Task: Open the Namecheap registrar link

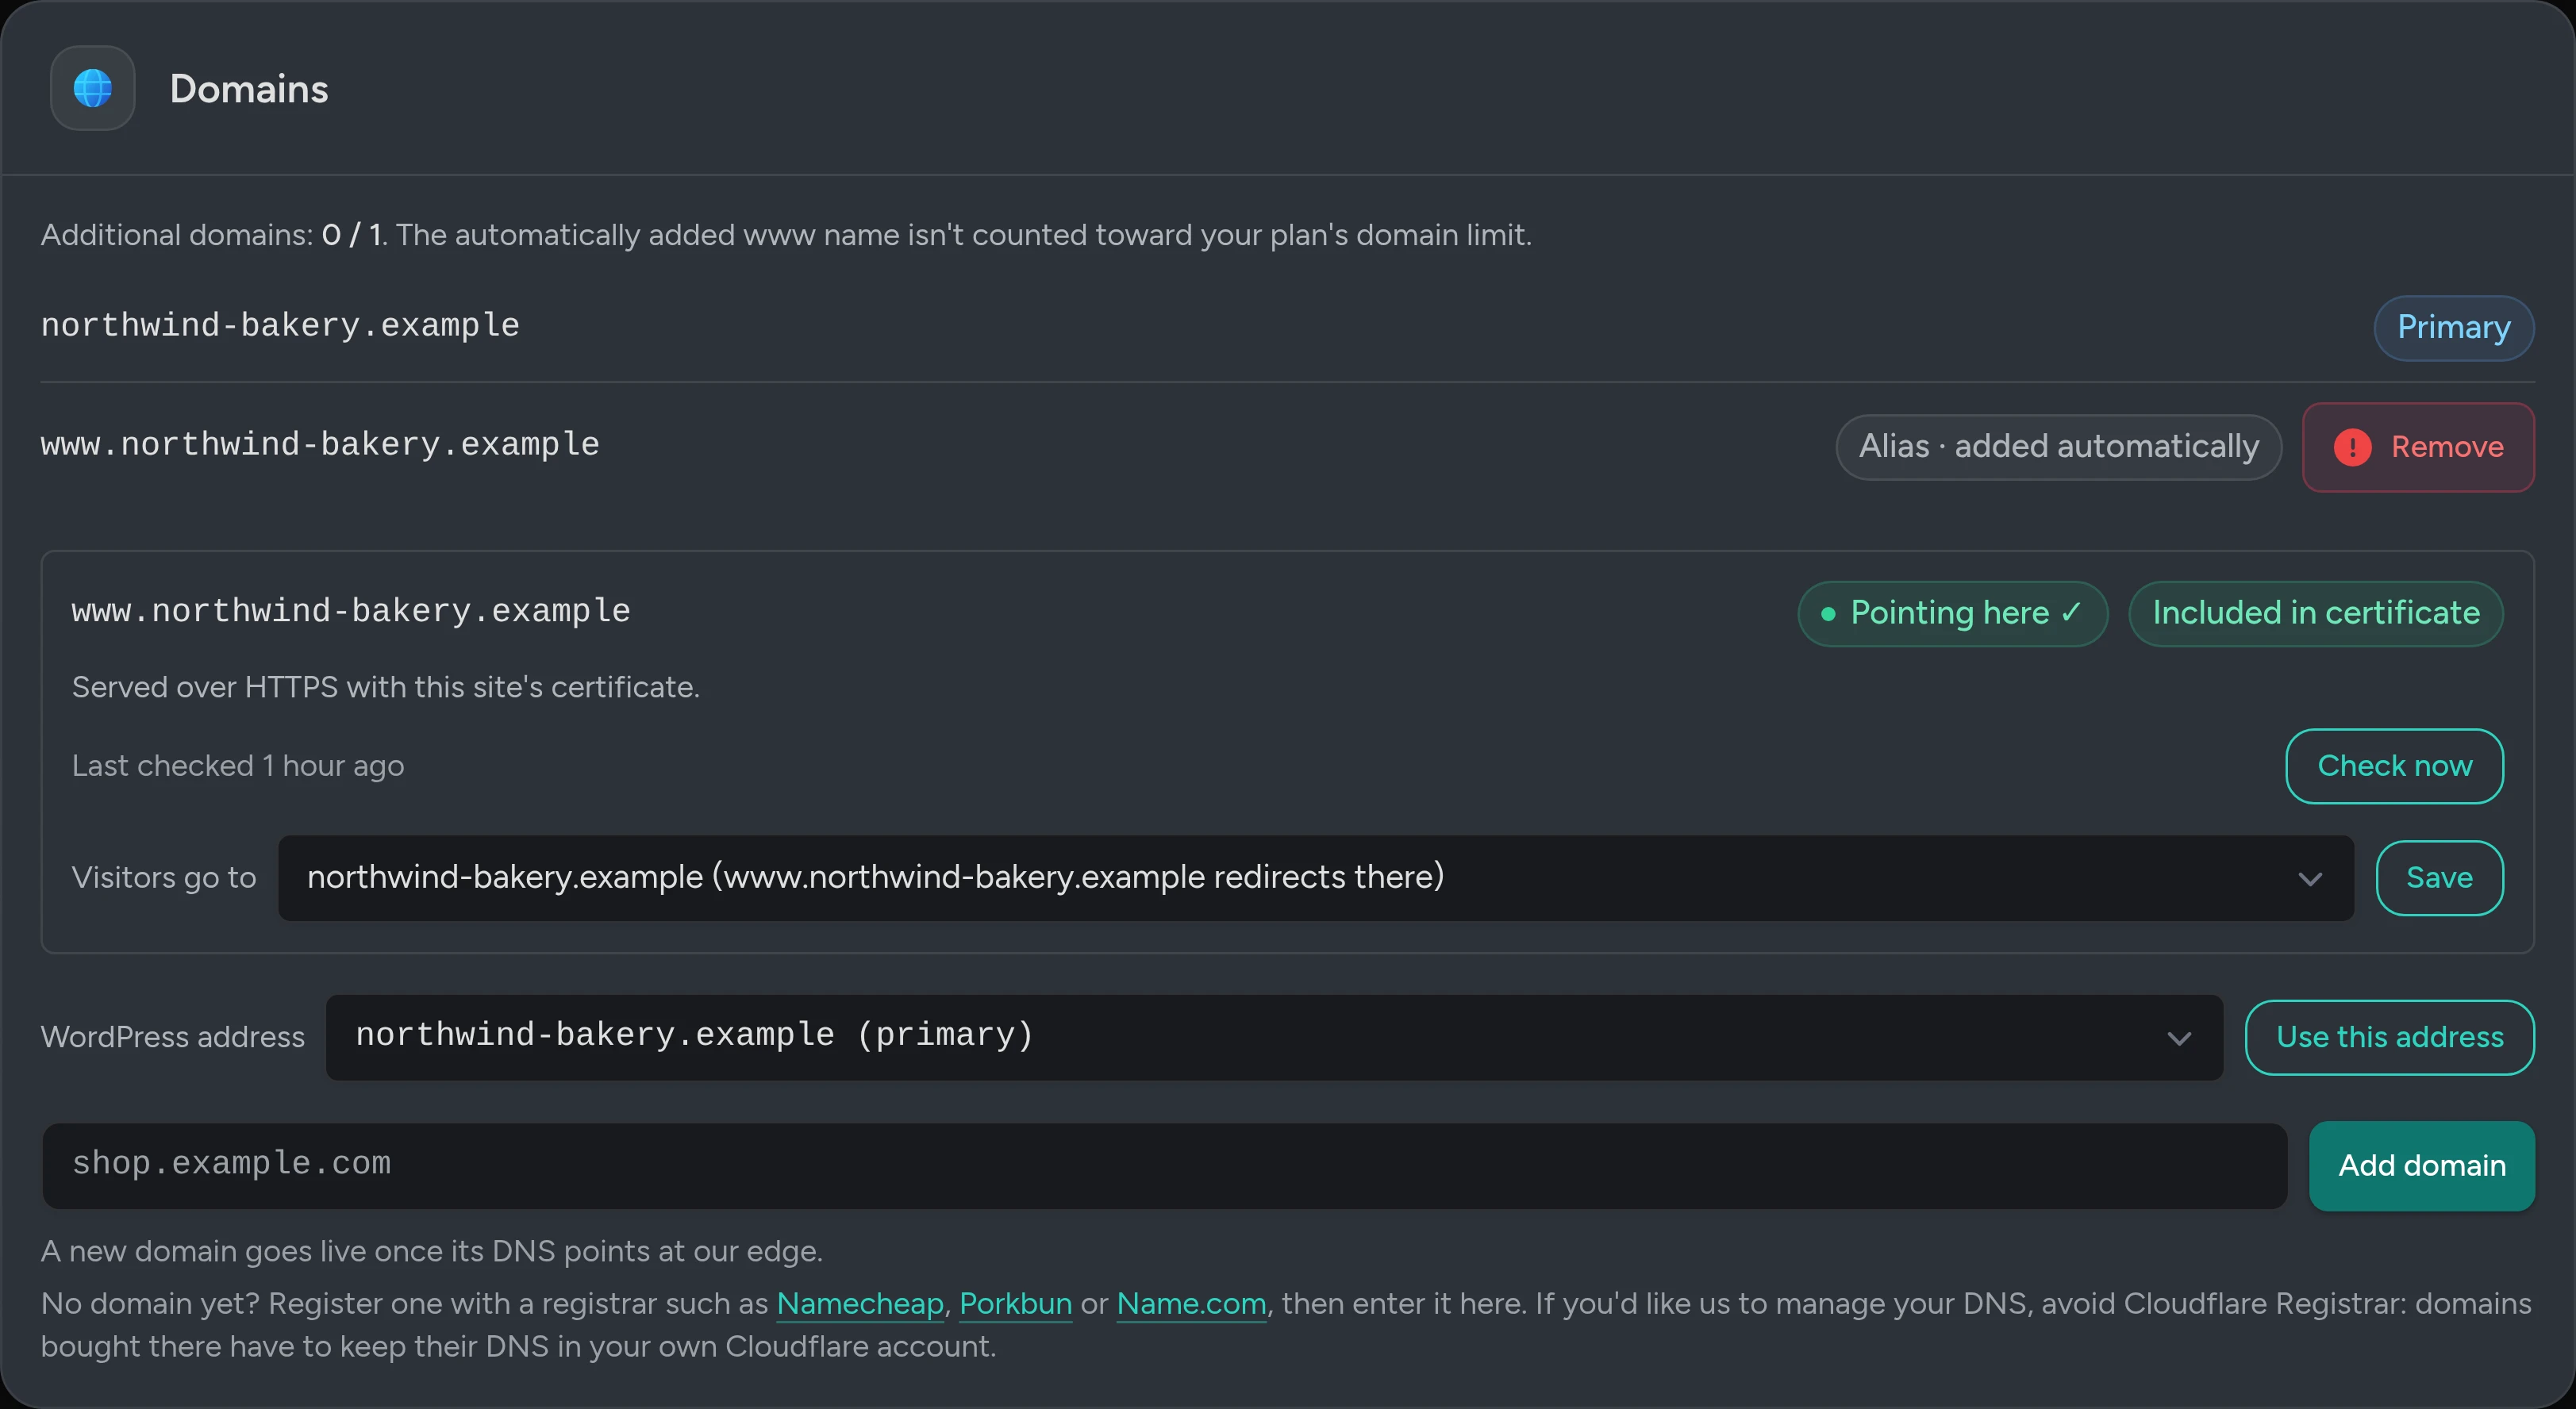Action: (860, 1304)
